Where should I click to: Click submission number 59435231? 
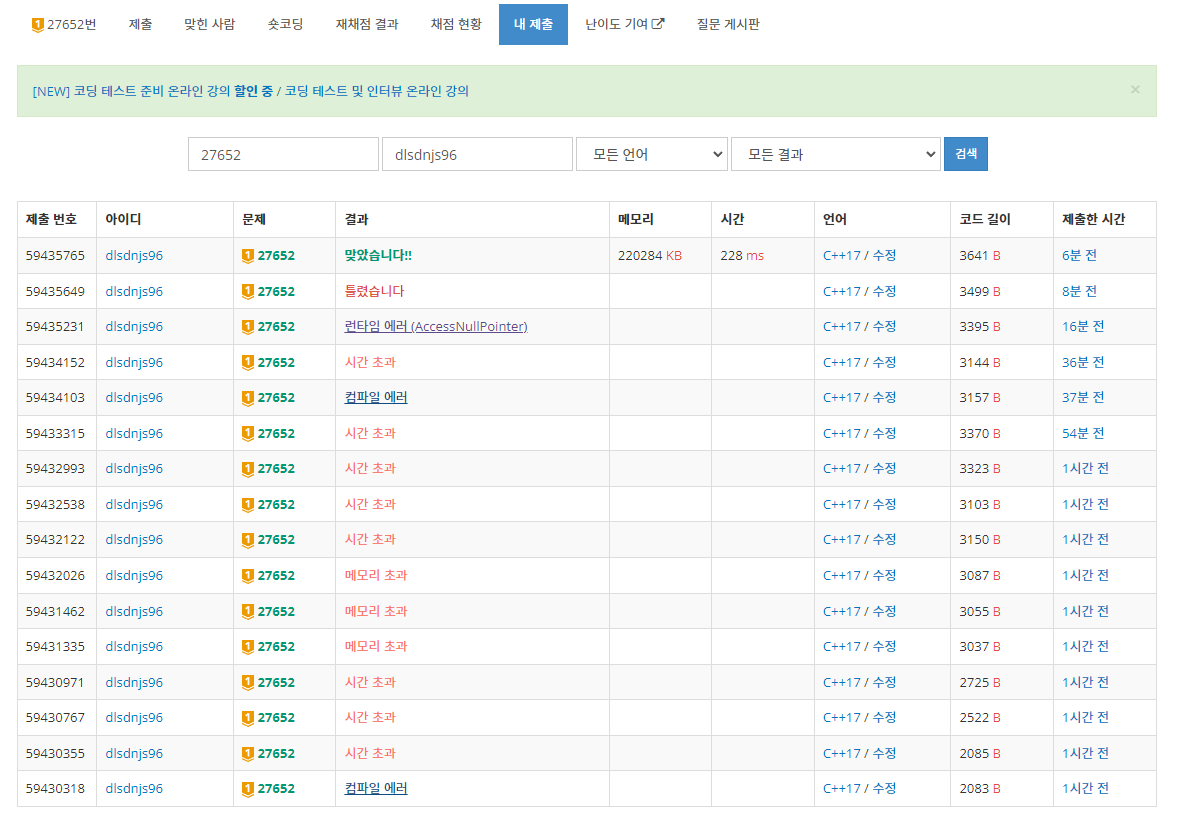pyautogui.click(x=55, y=327)
